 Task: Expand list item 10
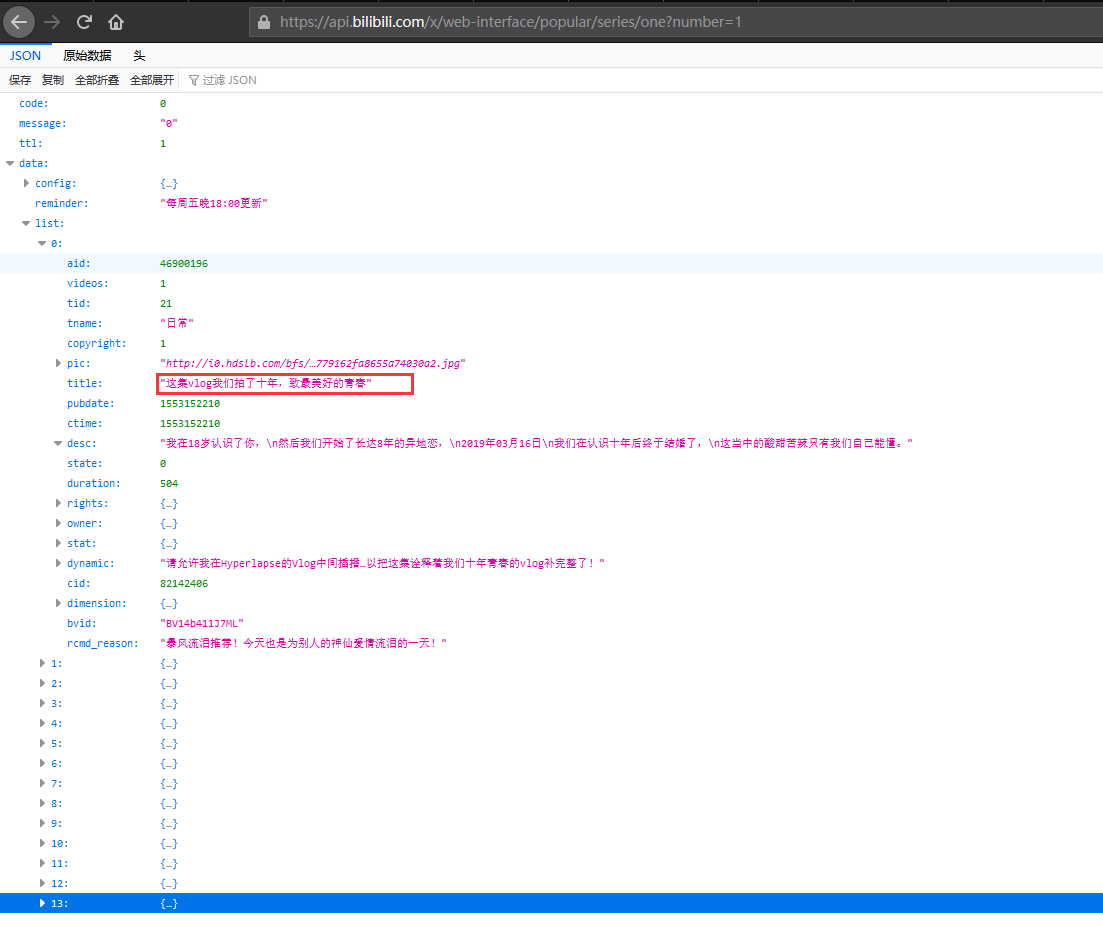click(x=42, y=843)
